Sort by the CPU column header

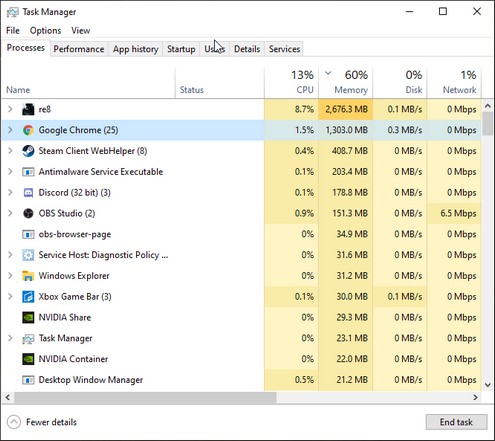click(292, 84)
